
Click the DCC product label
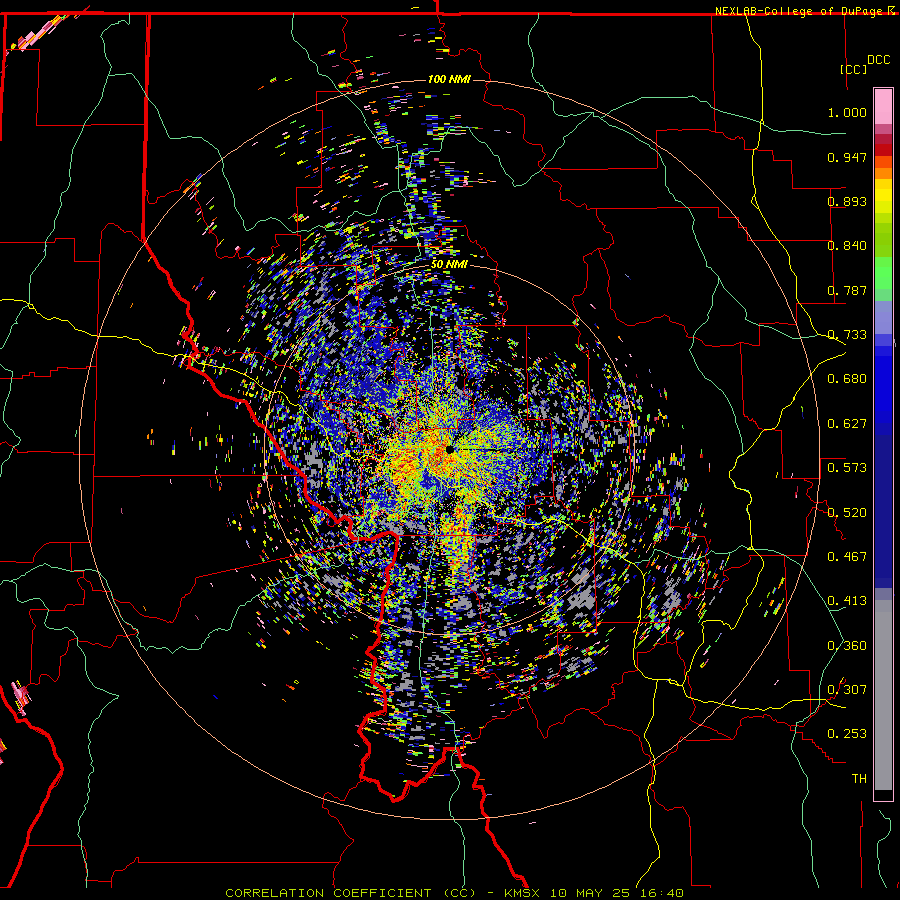(878, 60)
